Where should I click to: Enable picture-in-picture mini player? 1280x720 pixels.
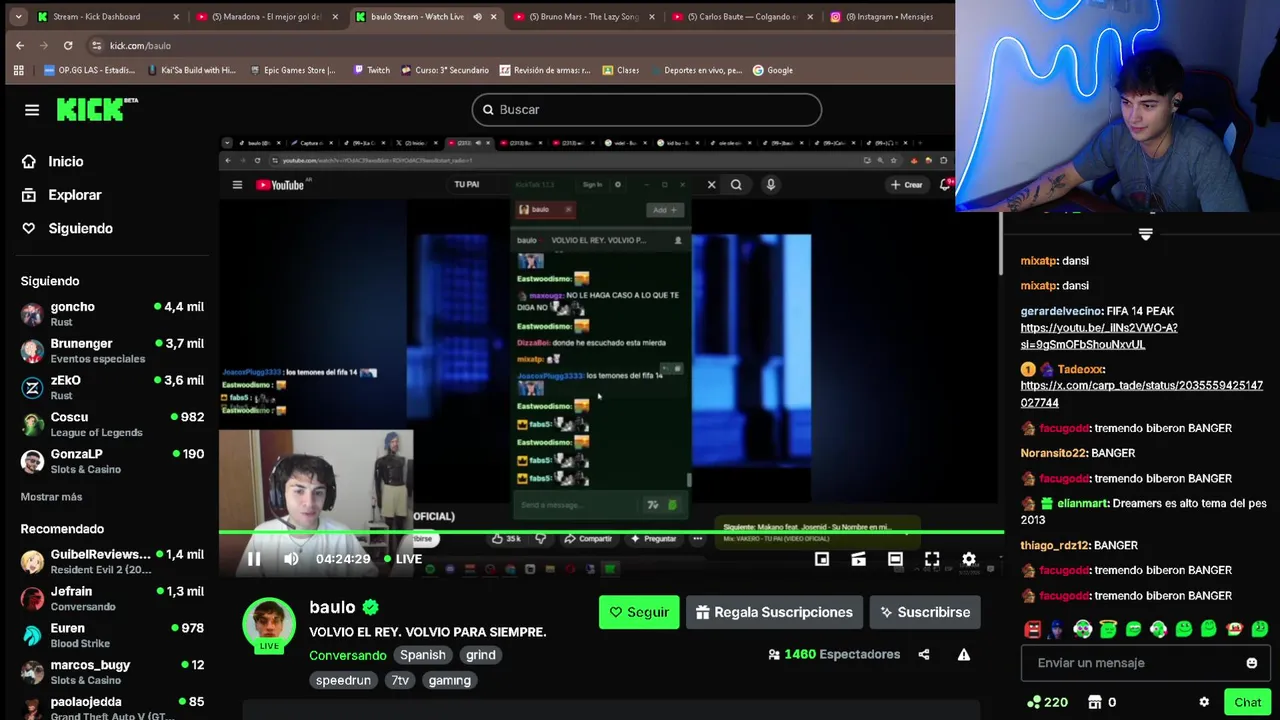(822, 559)
